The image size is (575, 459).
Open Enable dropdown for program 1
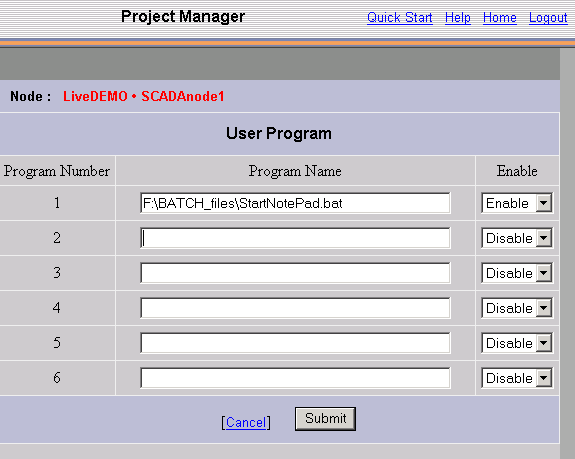point(517,203)
